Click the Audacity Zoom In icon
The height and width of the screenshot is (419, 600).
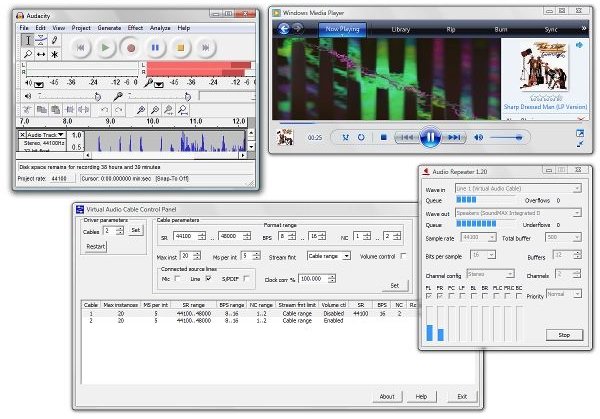[x=141, y=110]
